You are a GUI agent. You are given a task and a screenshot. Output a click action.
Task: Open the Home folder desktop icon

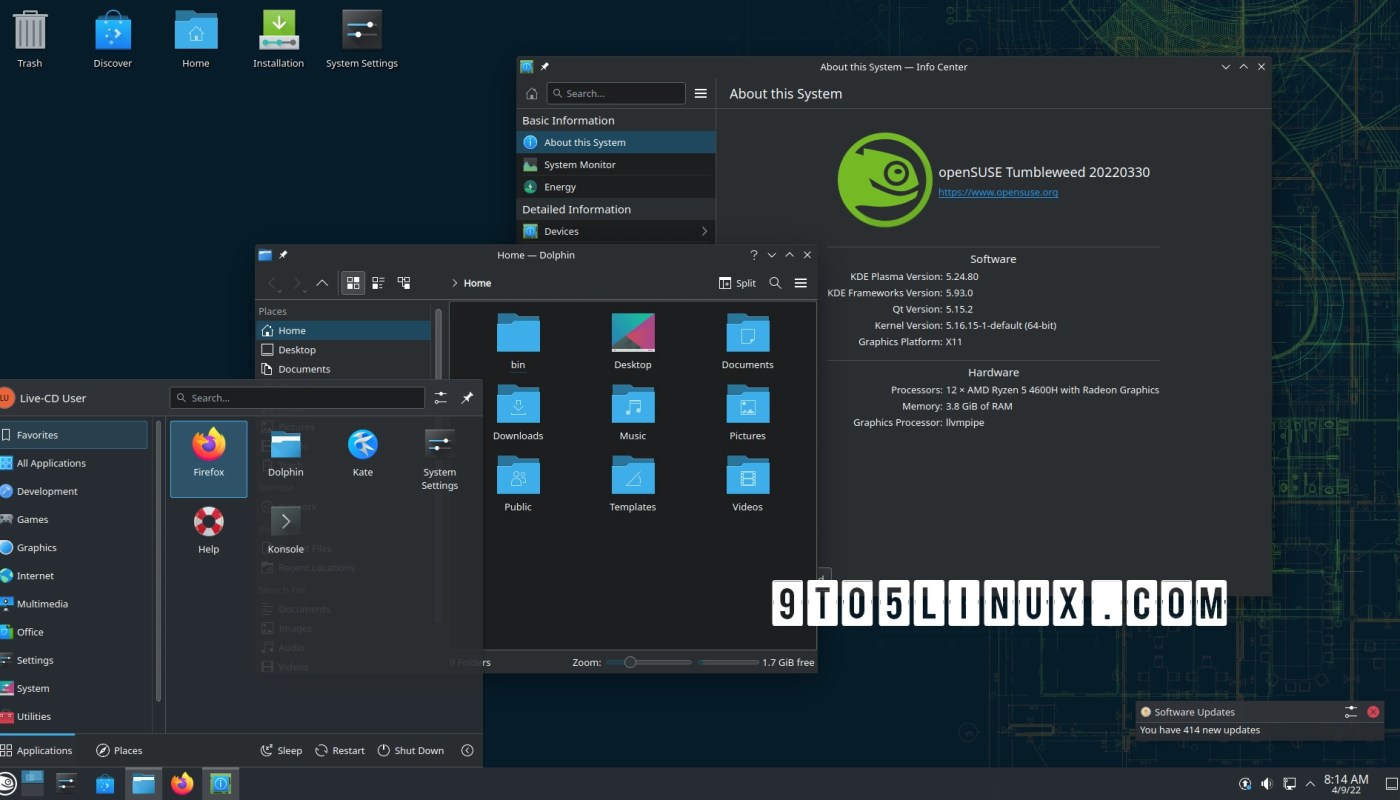tap(196, 40)
